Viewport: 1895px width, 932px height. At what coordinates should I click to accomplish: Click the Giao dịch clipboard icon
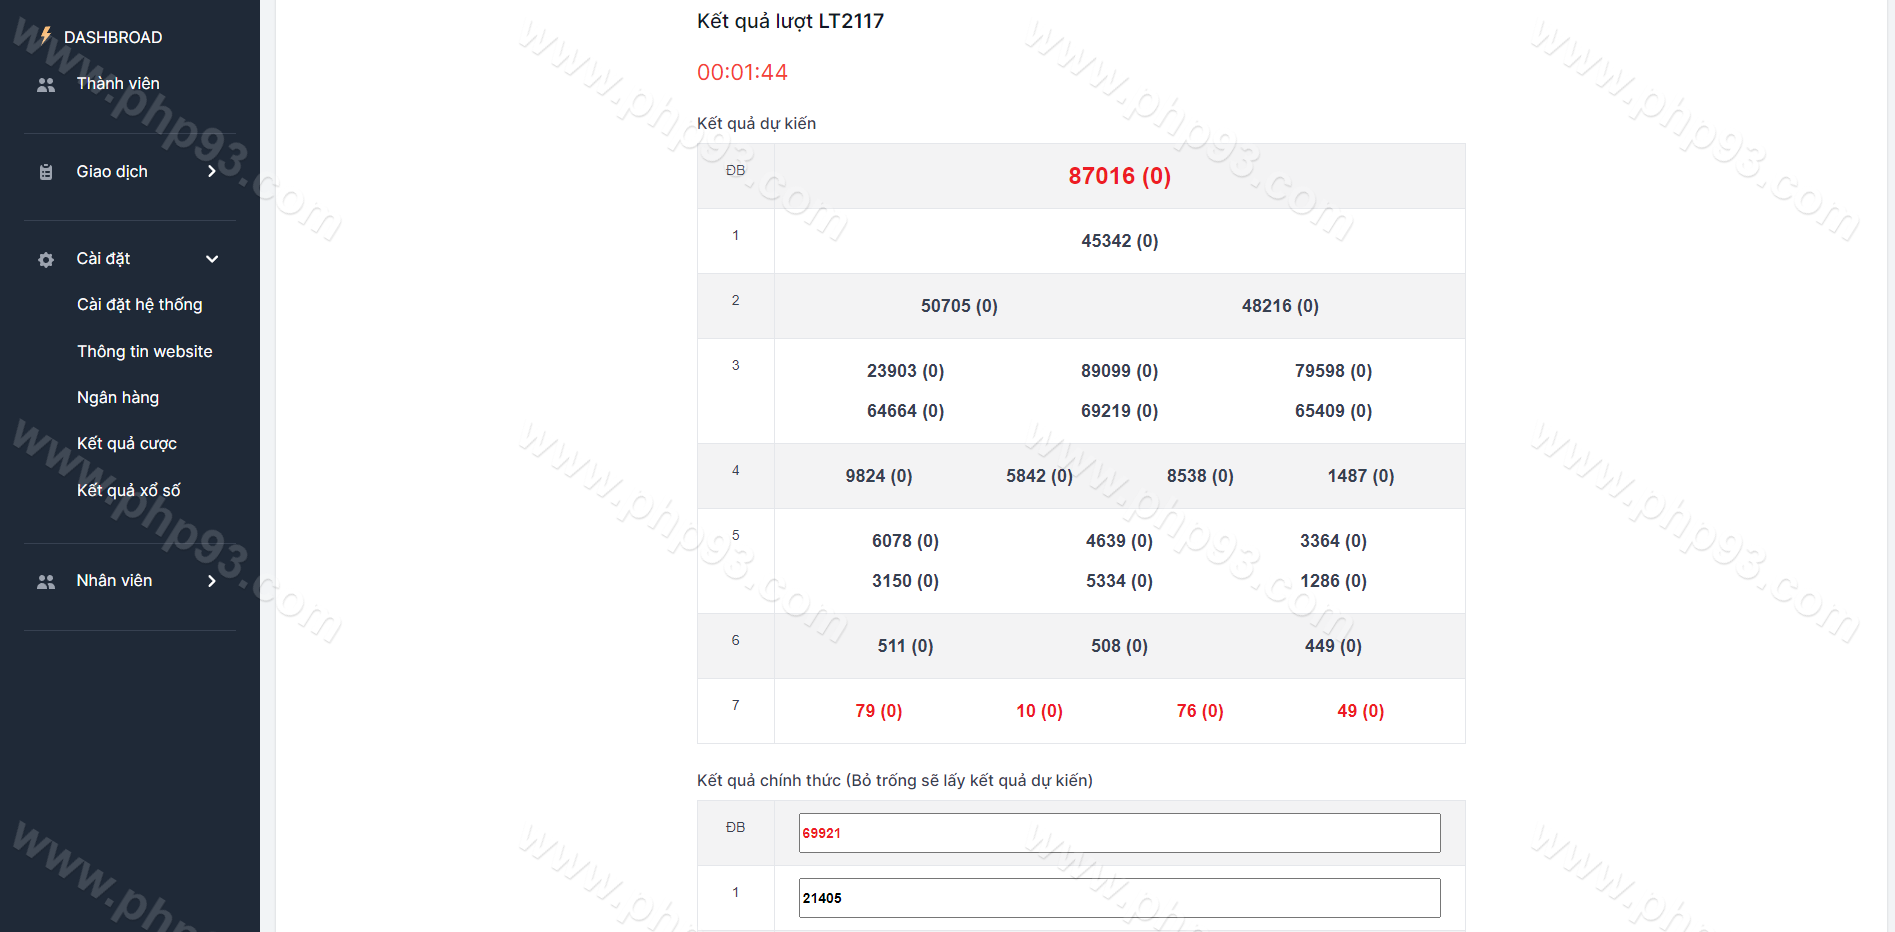tap(46, 172)
